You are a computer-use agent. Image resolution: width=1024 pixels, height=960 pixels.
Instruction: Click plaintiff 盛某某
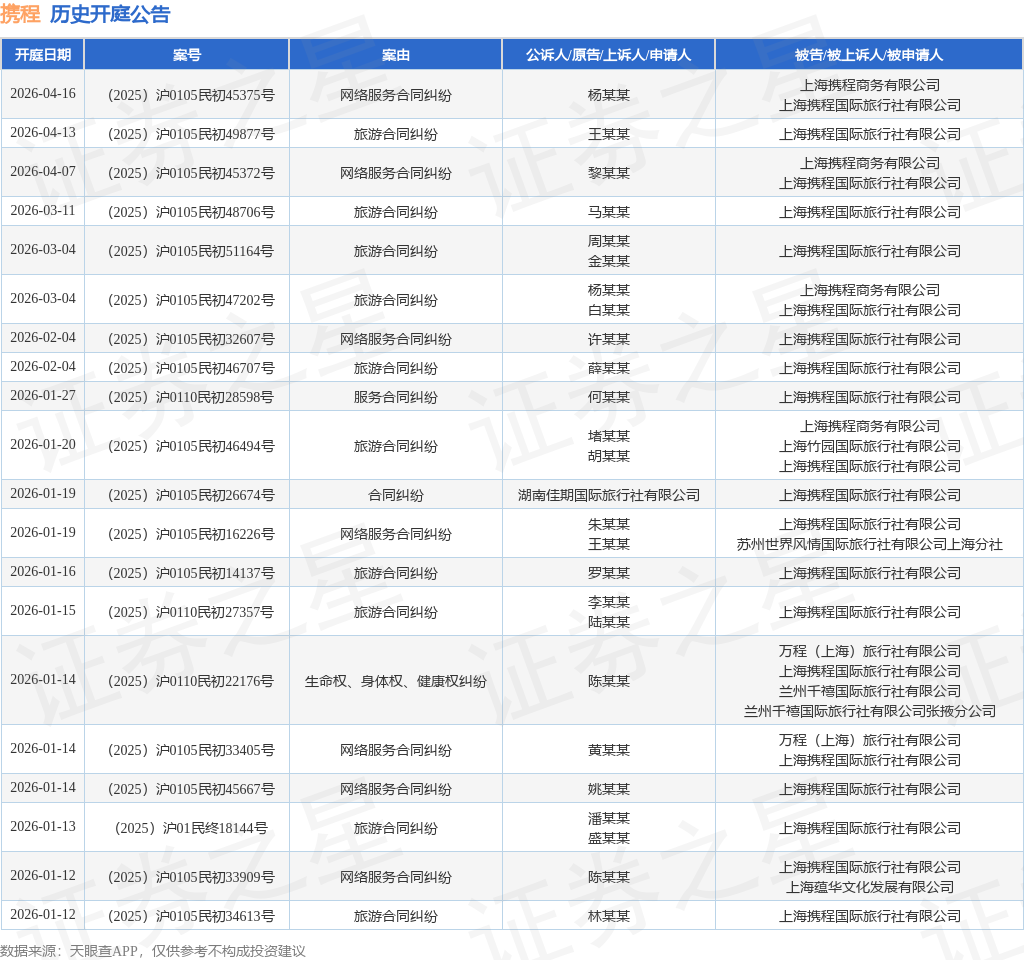(x=609, y=839)
